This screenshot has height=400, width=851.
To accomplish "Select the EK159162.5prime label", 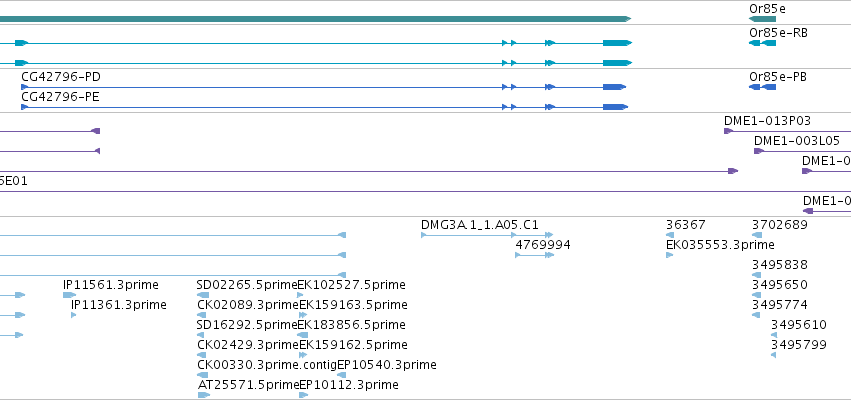I will [x=353, y=345].
